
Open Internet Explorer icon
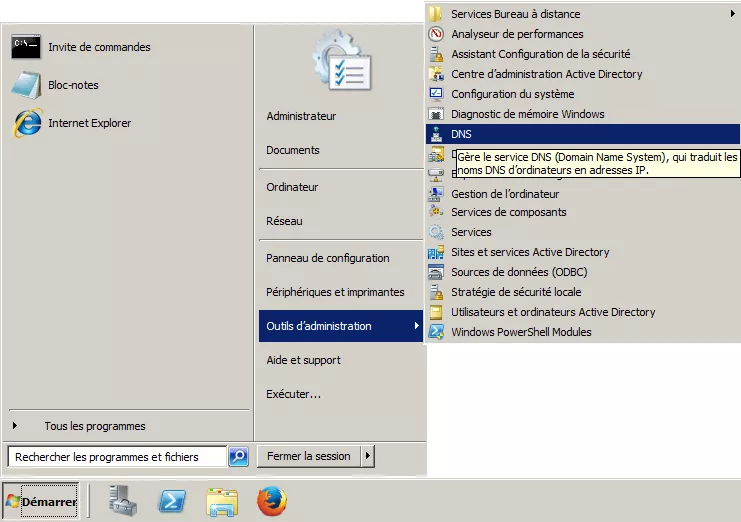click(x=27, y=123)
